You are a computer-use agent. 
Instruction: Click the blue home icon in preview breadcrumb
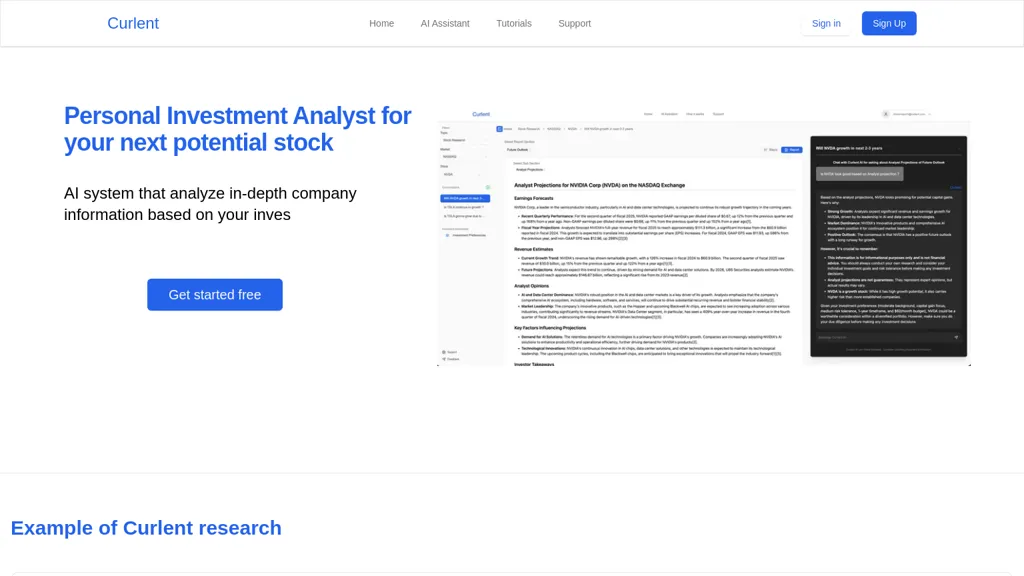[499, 129]
